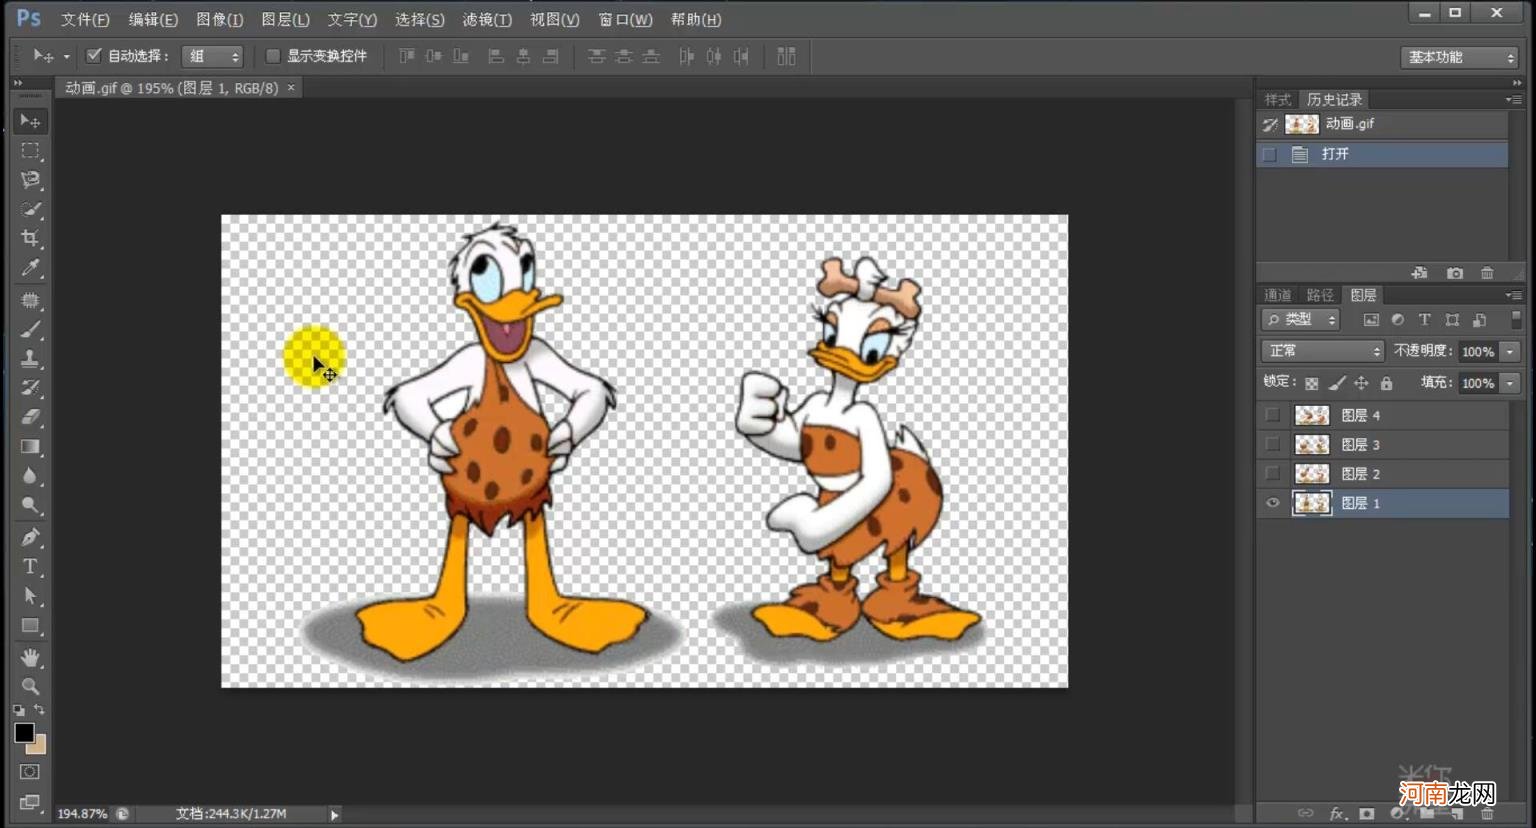Viewport: 1536px width, 828px height.
Task: Show 图层 3 visibility box
Action: pos(1272,444)
